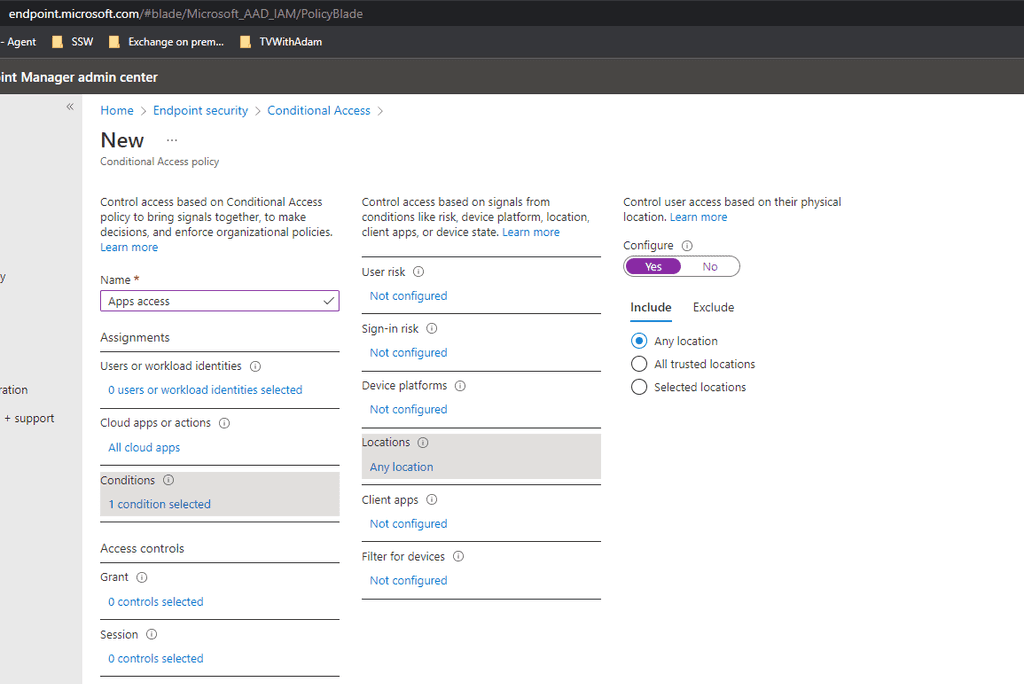Click the Grant info icon
Screen dimensions: 1024x684
pos(141,577)
